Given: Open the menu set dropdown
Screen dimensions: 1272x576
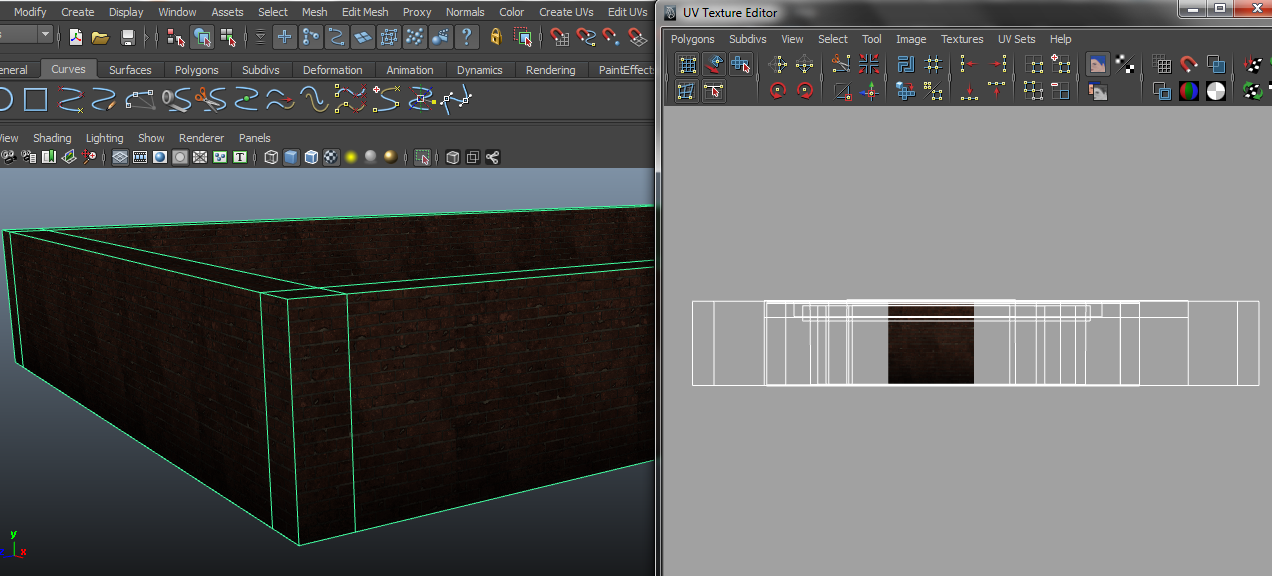Looking at the screenshot, I should tap(45, 35).
